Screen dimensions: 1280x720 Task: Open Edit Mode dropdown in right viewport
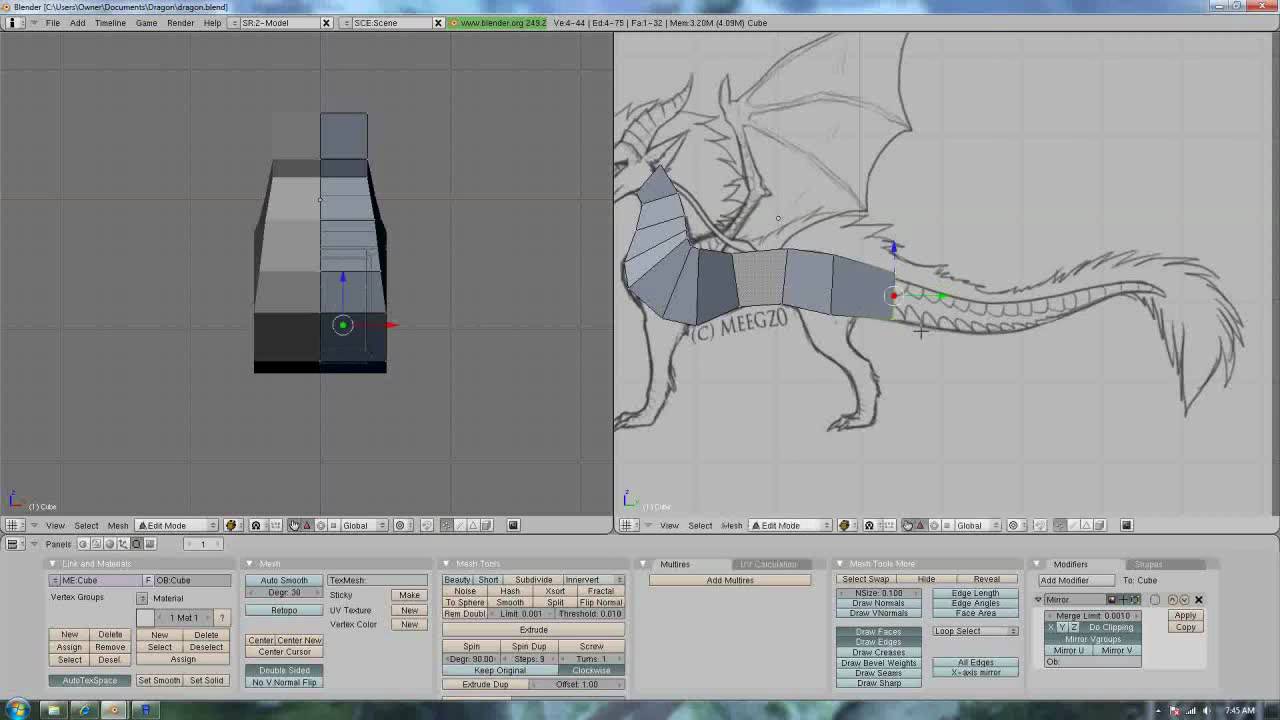791,525
